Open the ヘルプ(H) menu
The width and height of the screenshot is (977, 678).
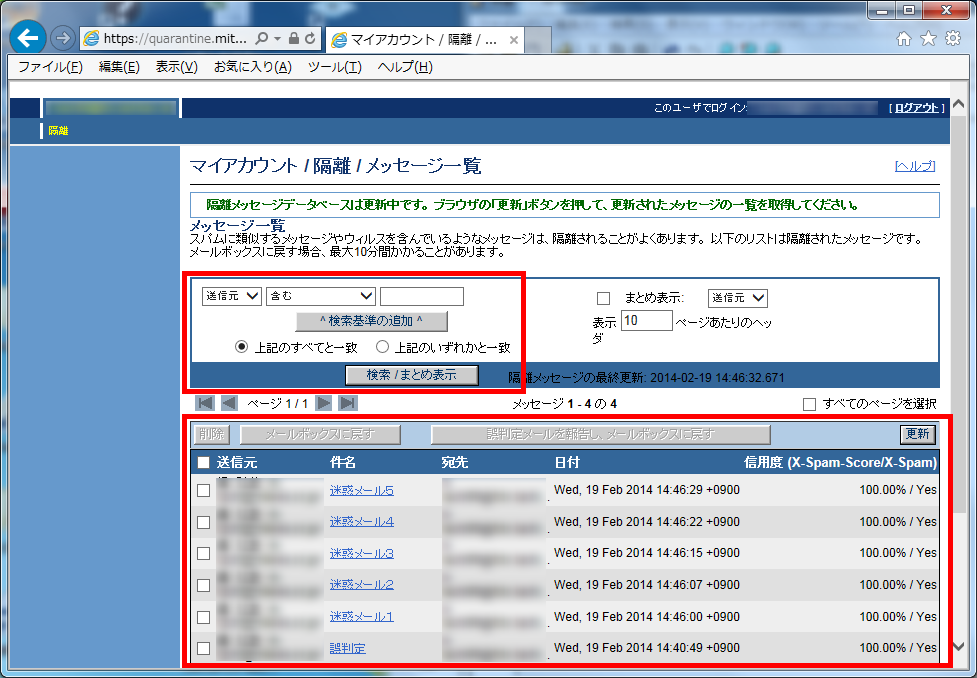pos(405,67)
